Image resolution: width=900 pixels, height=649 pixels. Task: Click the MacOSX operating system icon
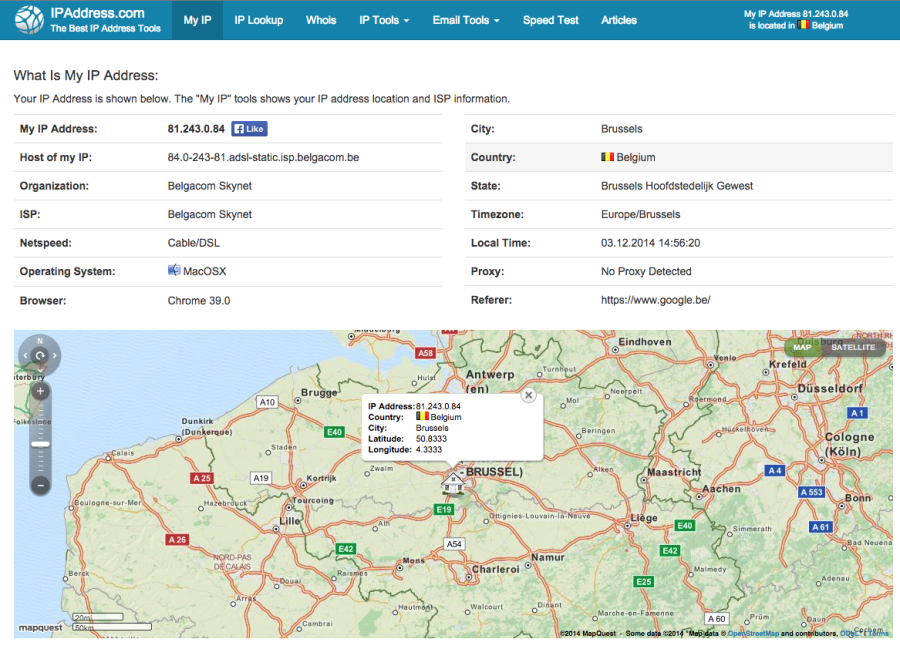pos(175,270)
